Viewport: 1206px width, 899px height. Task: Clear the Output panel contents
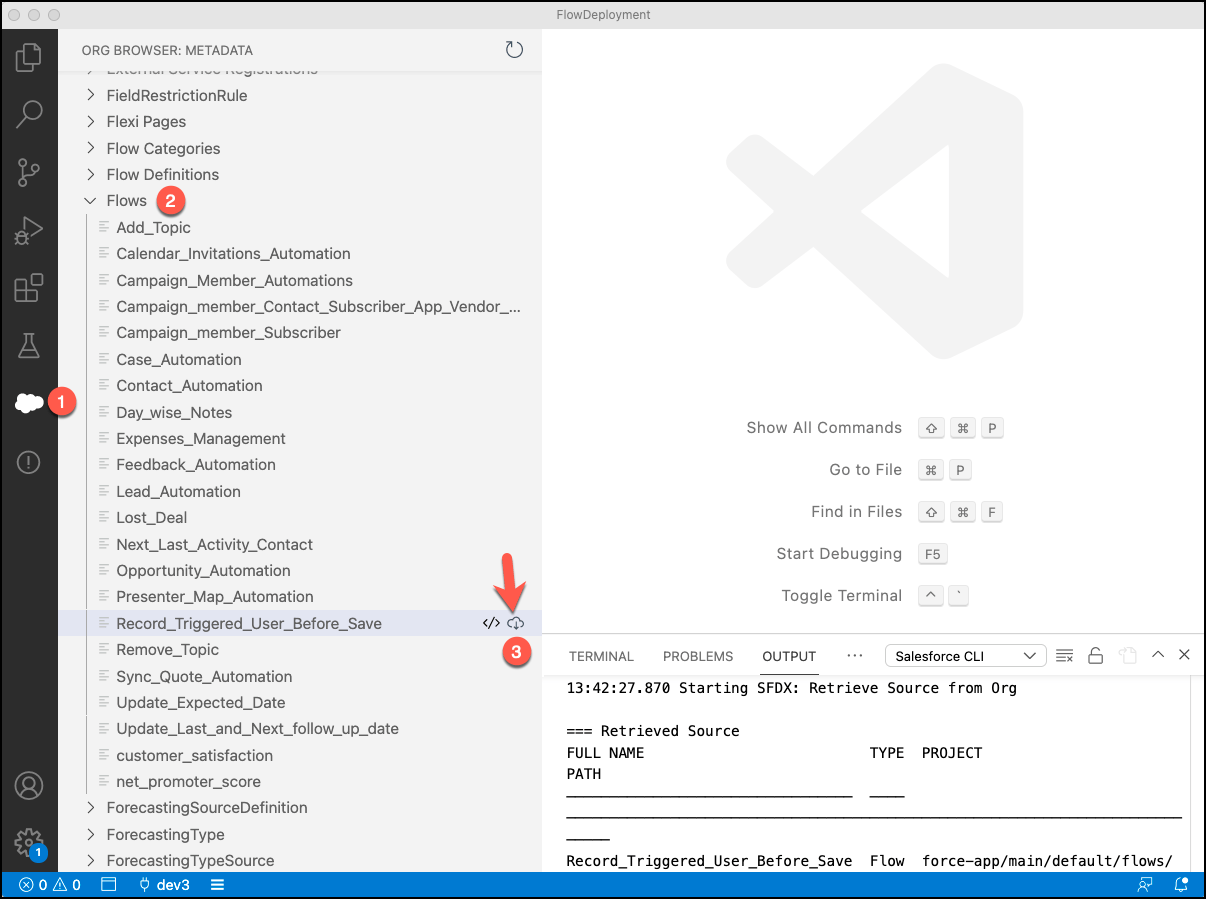[x=1064, y=655]
